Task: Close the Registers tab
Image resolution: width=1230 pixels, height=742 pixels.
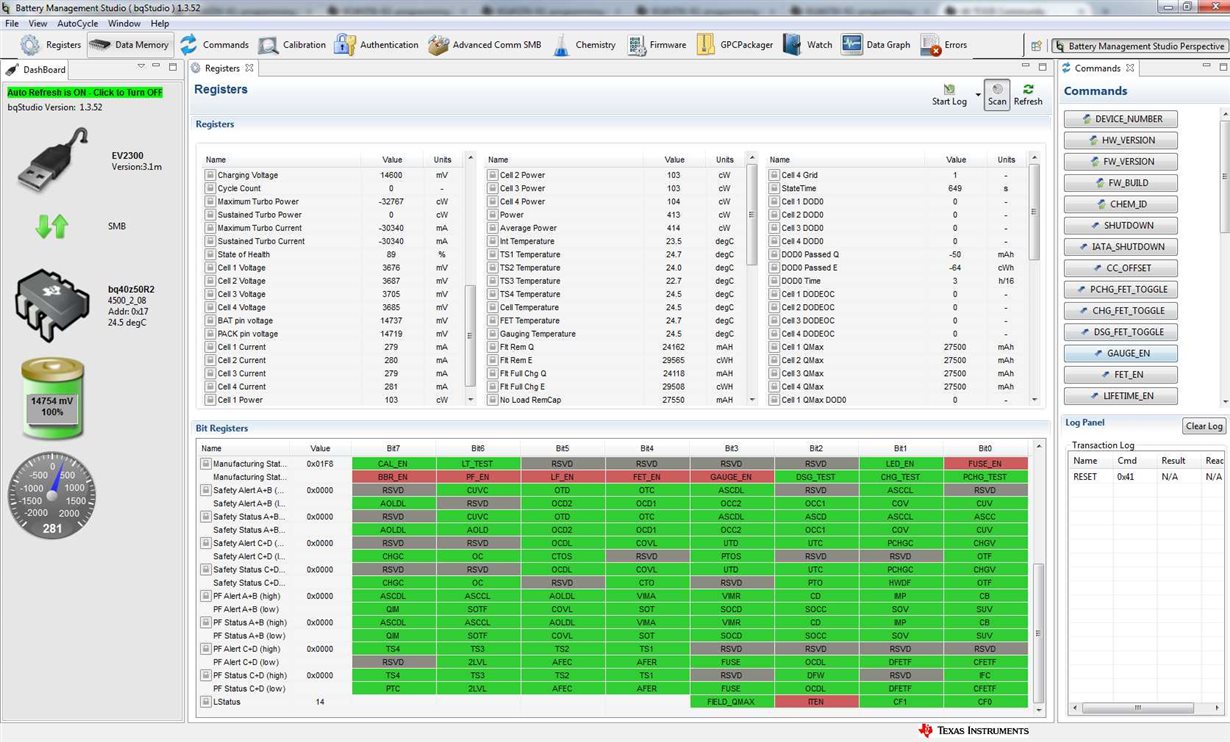Action: pos(250,68)
